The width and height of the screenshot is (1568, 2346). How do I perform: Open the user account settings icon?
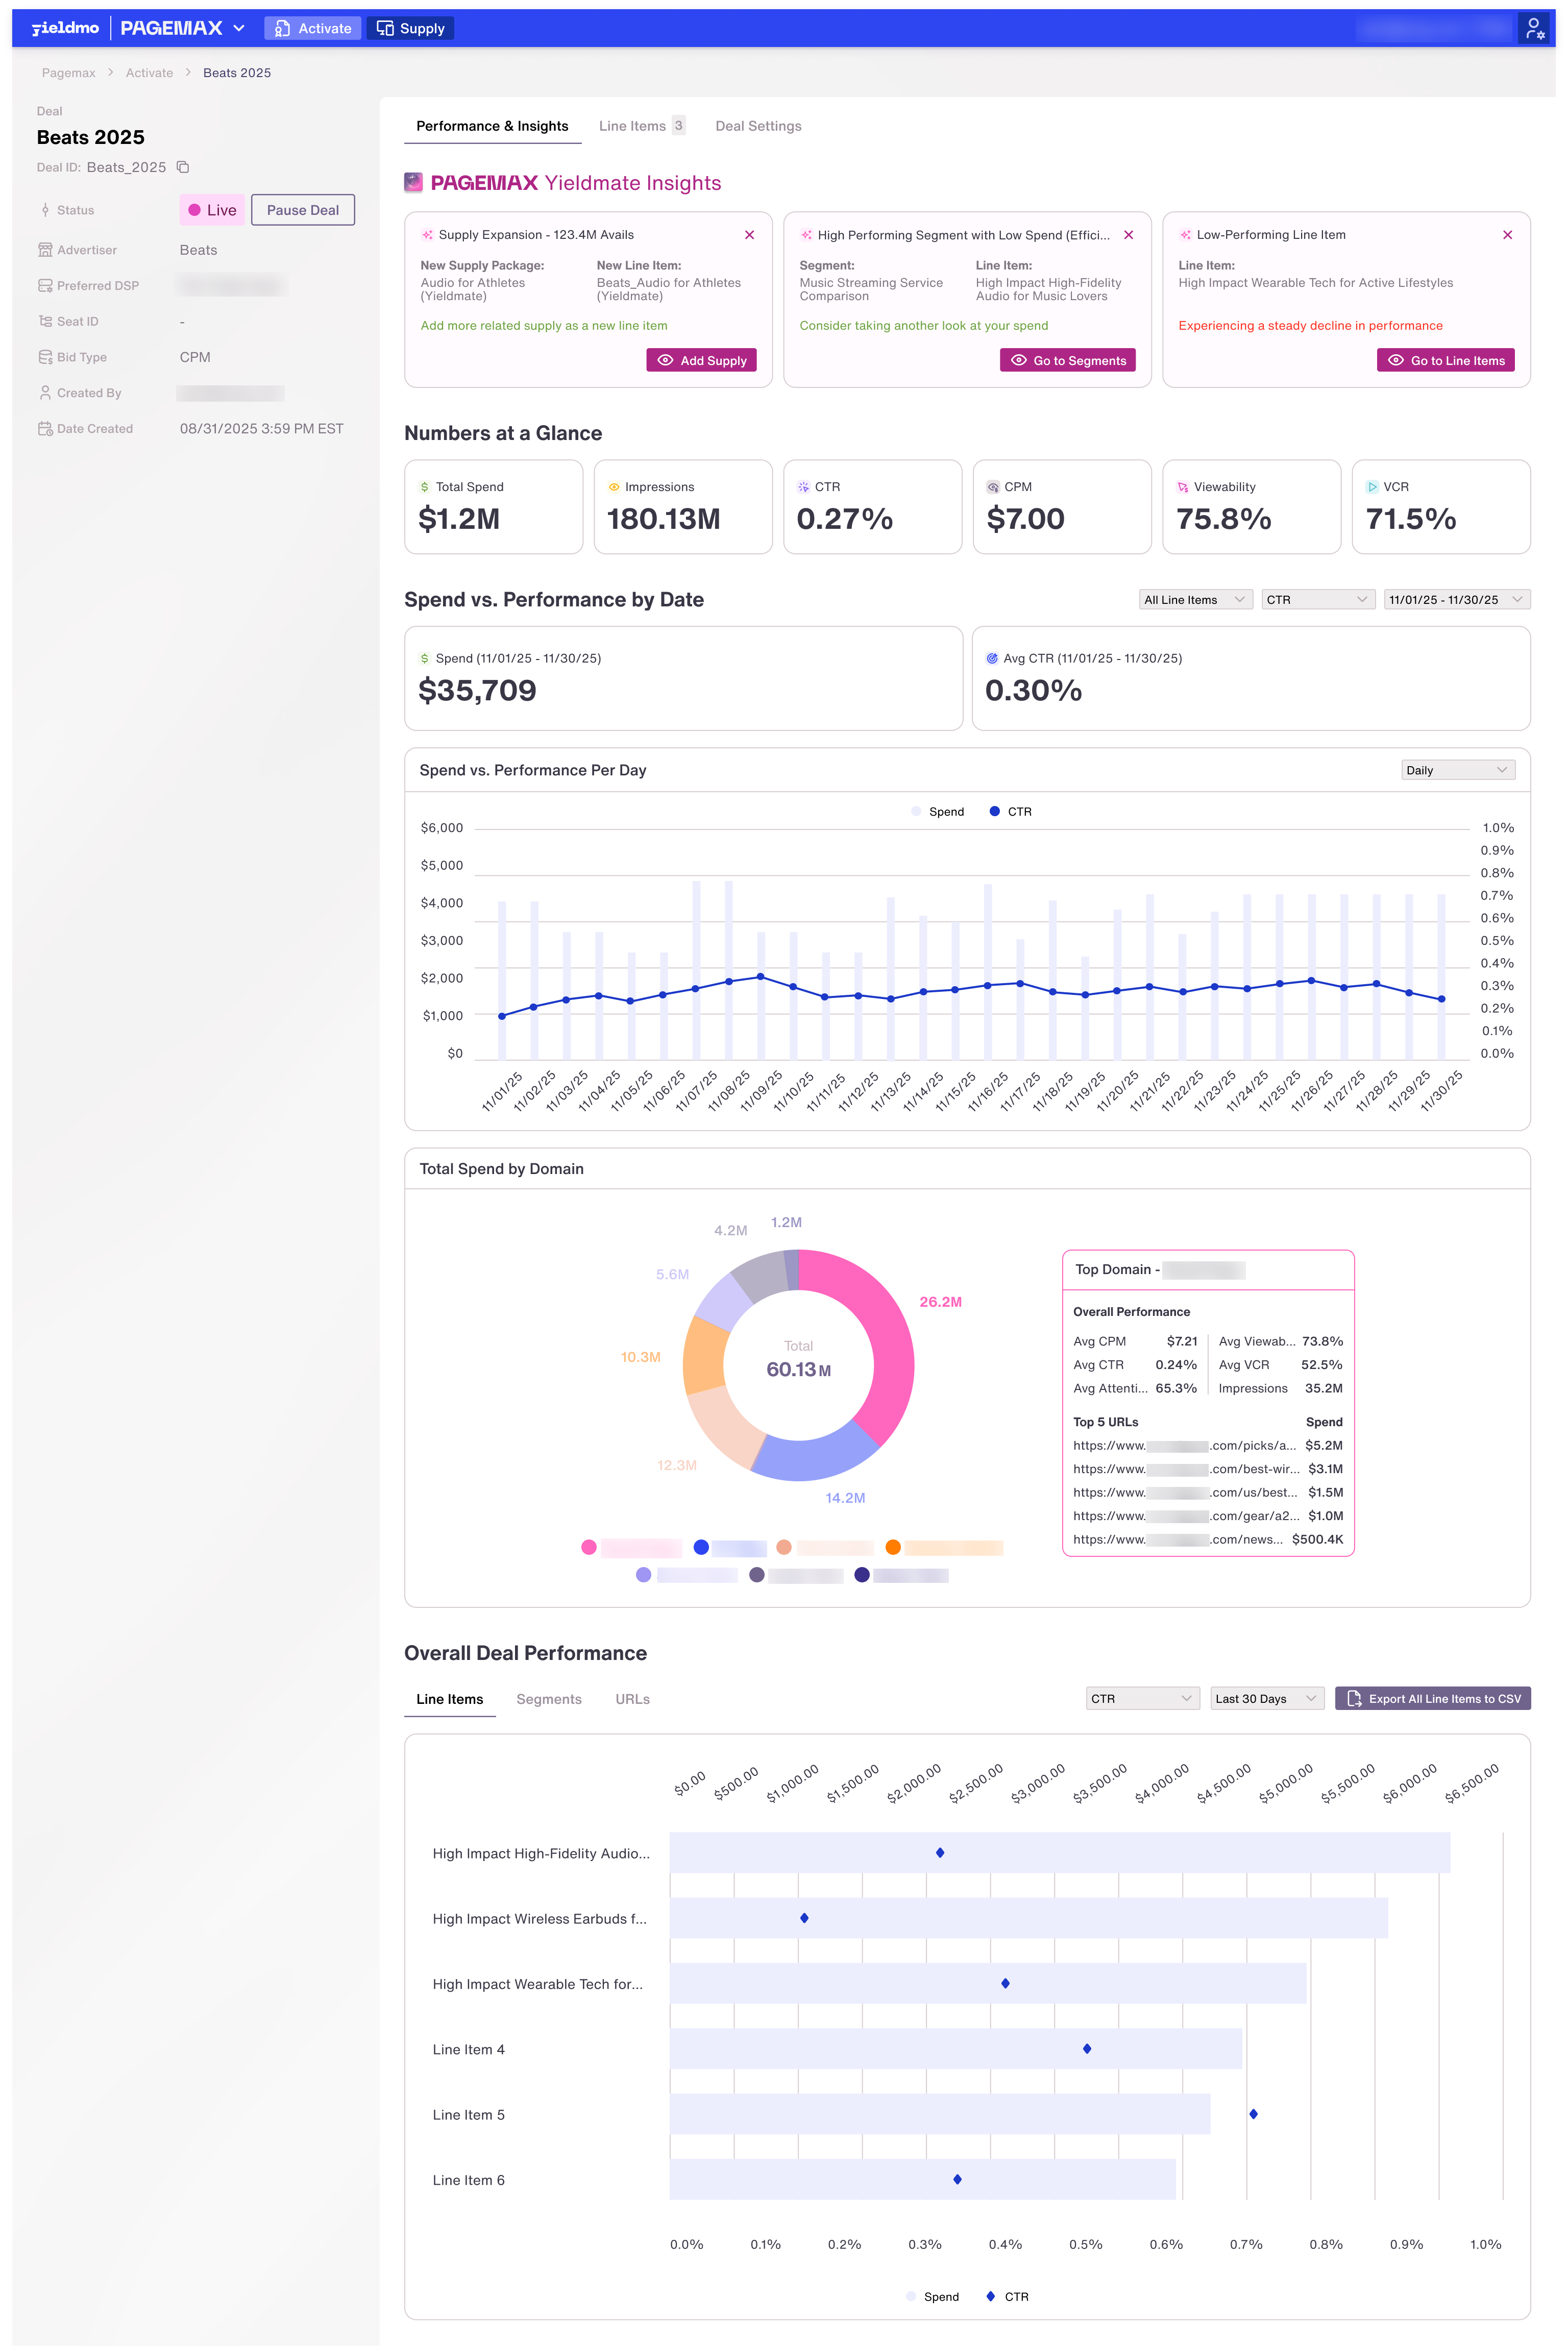point(1534,28)
